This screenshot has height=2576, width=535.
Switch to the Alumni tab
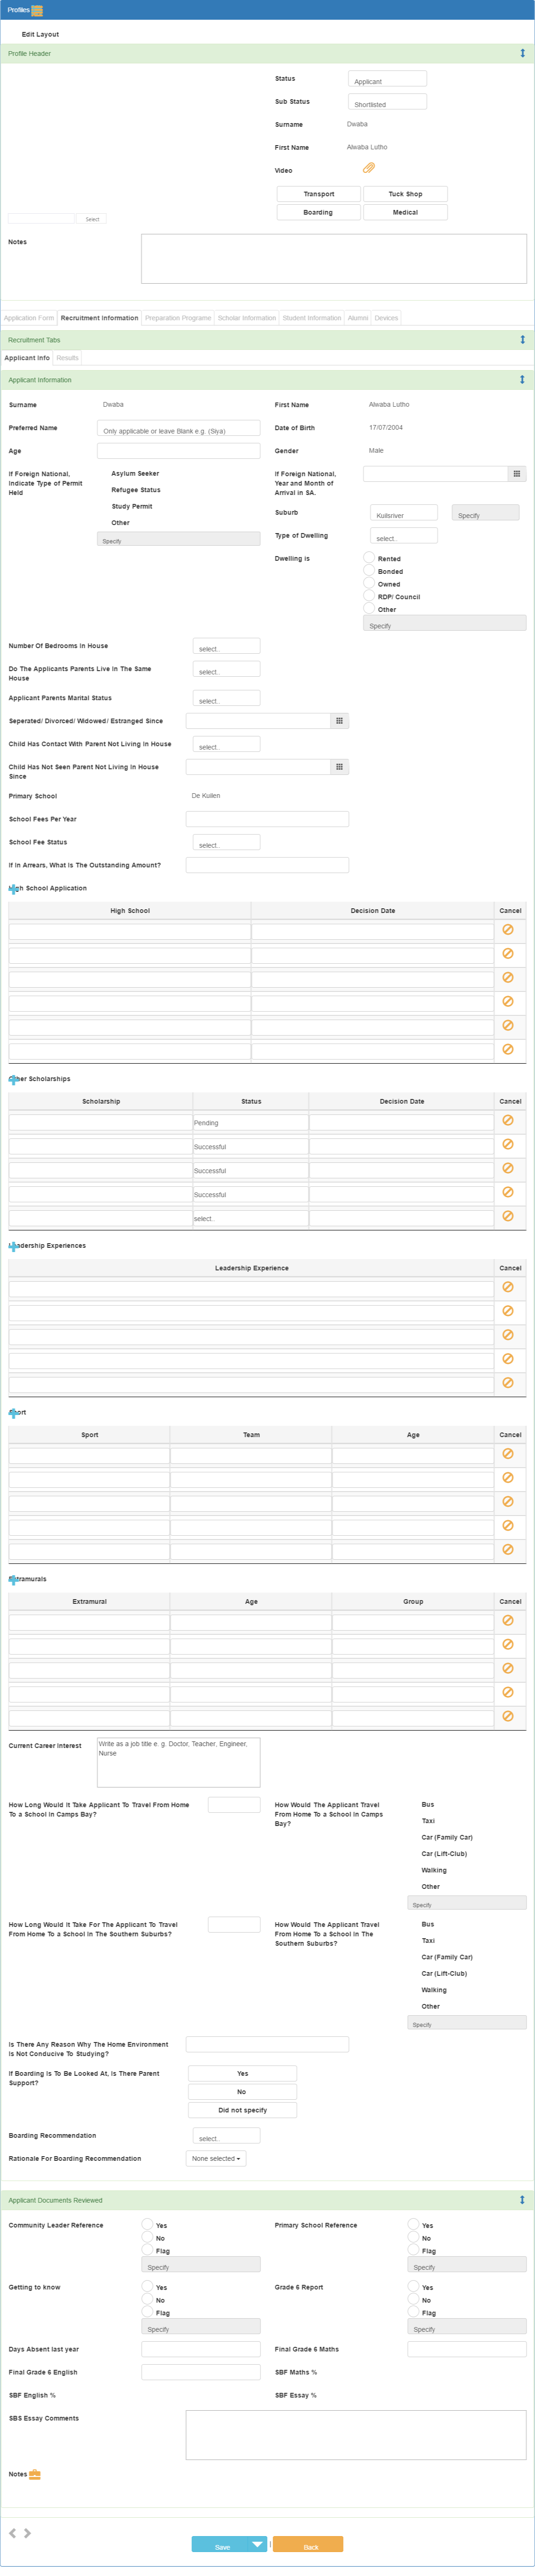click(358, 318)
